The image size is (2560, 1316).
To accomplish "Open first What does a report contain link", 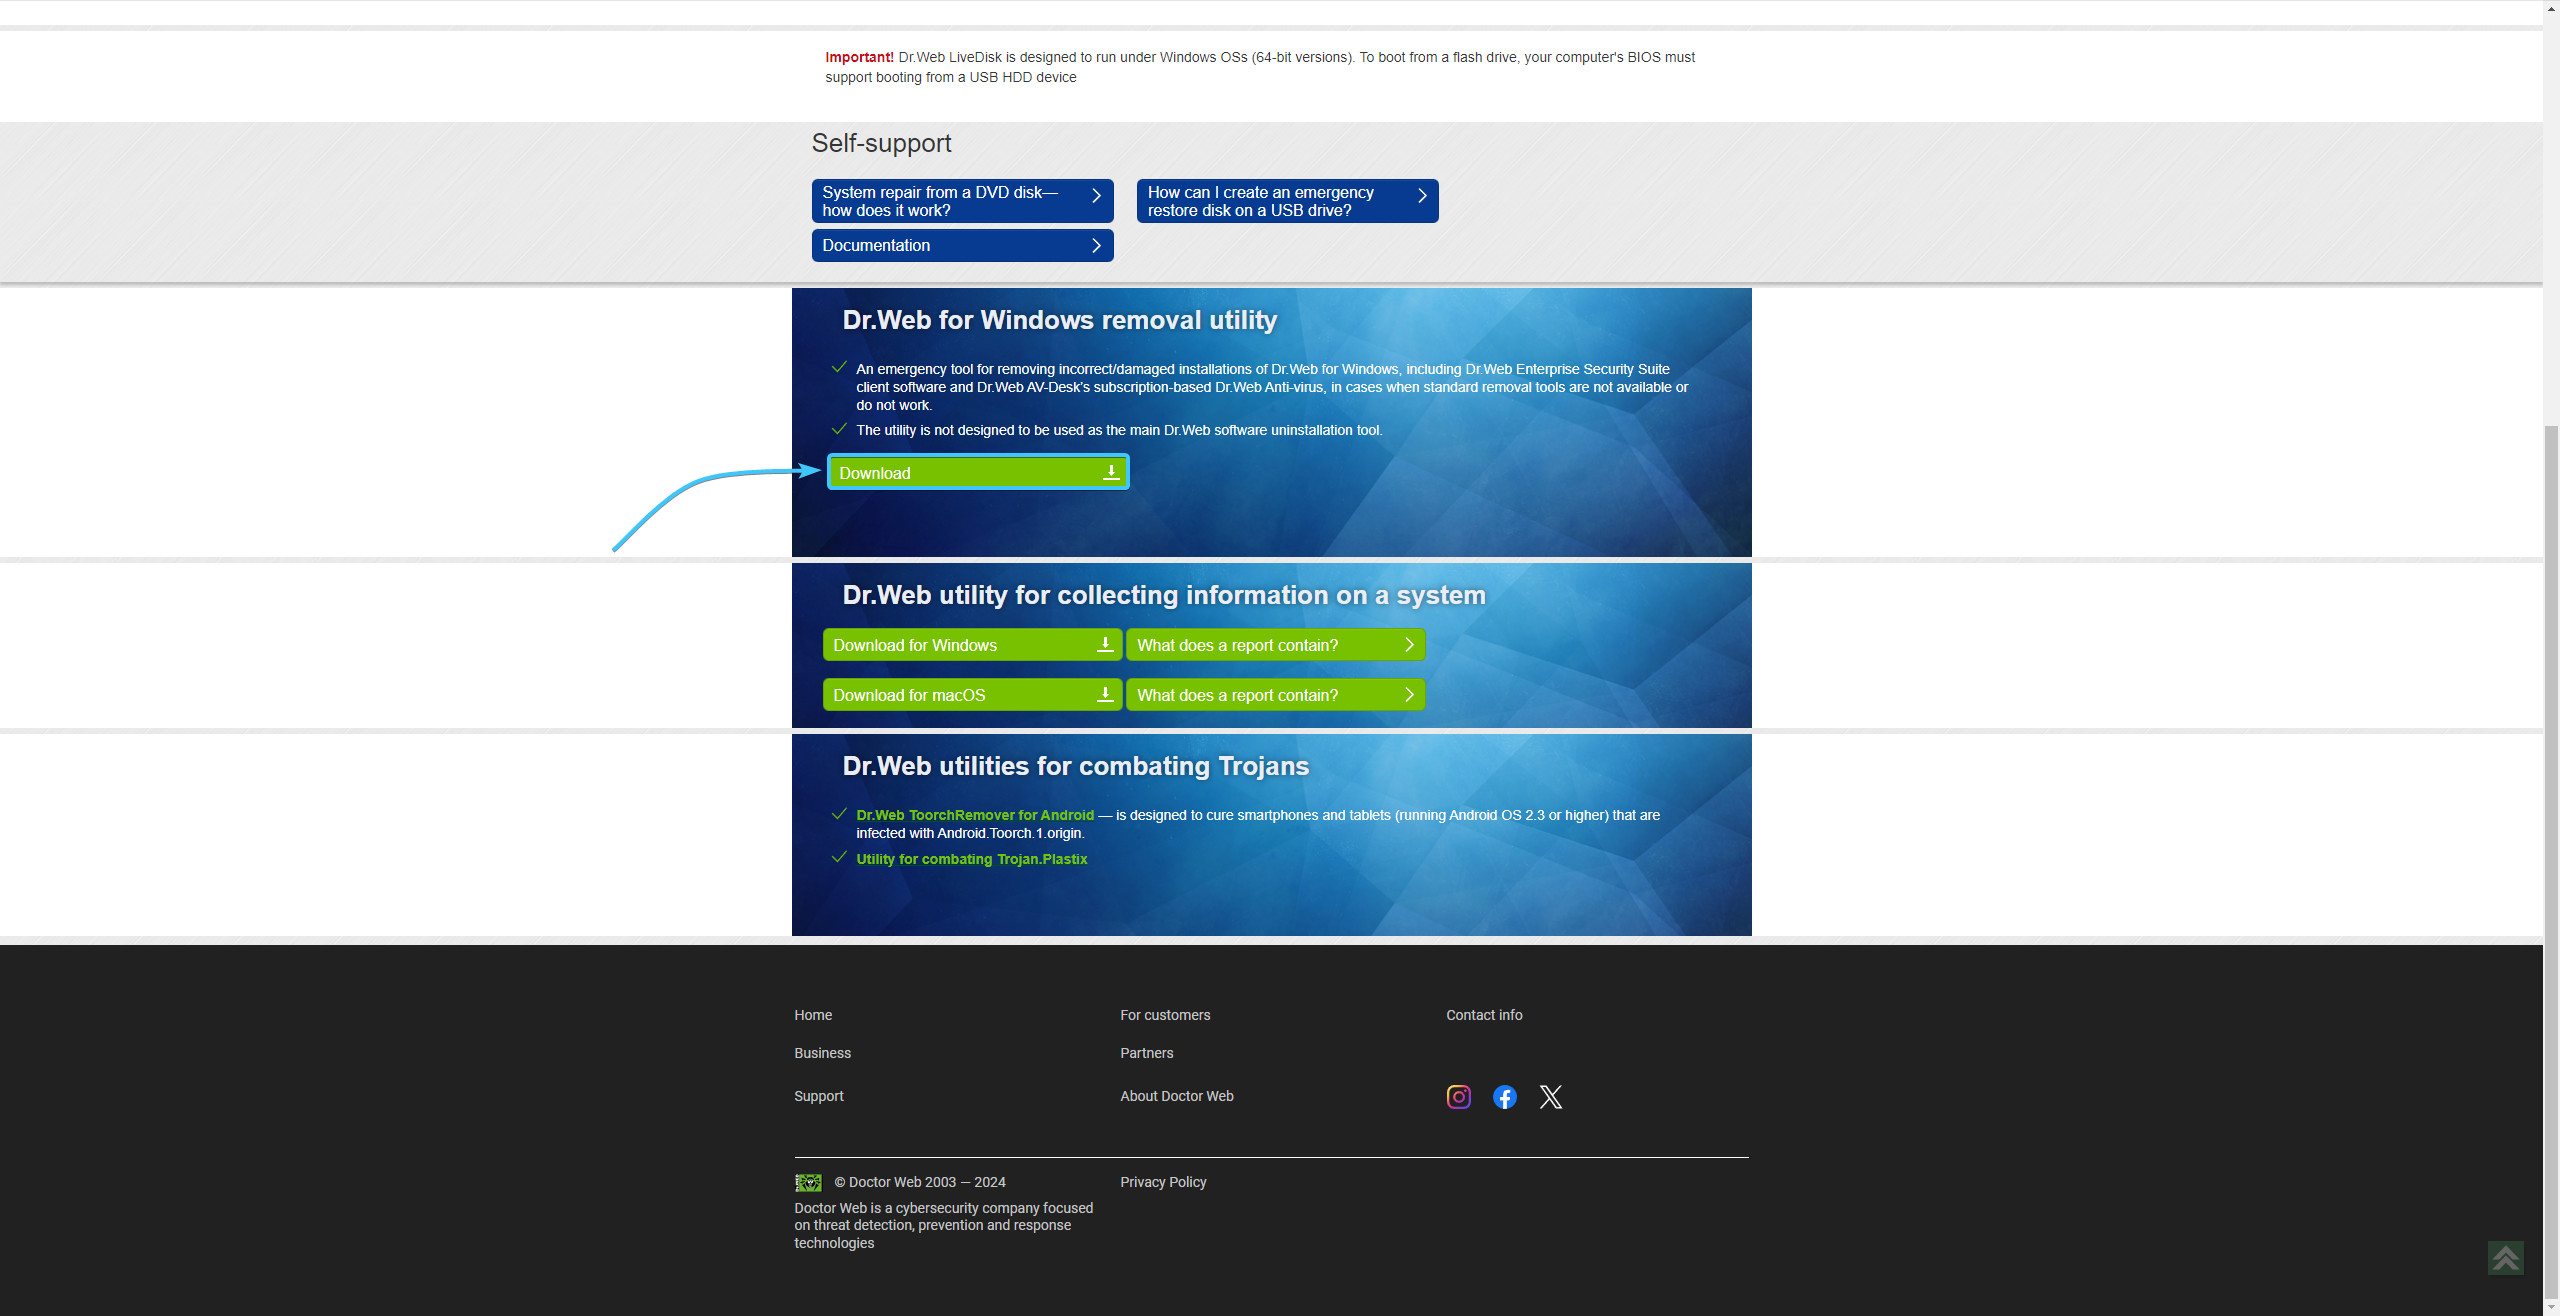I will tap(1274, 646).
